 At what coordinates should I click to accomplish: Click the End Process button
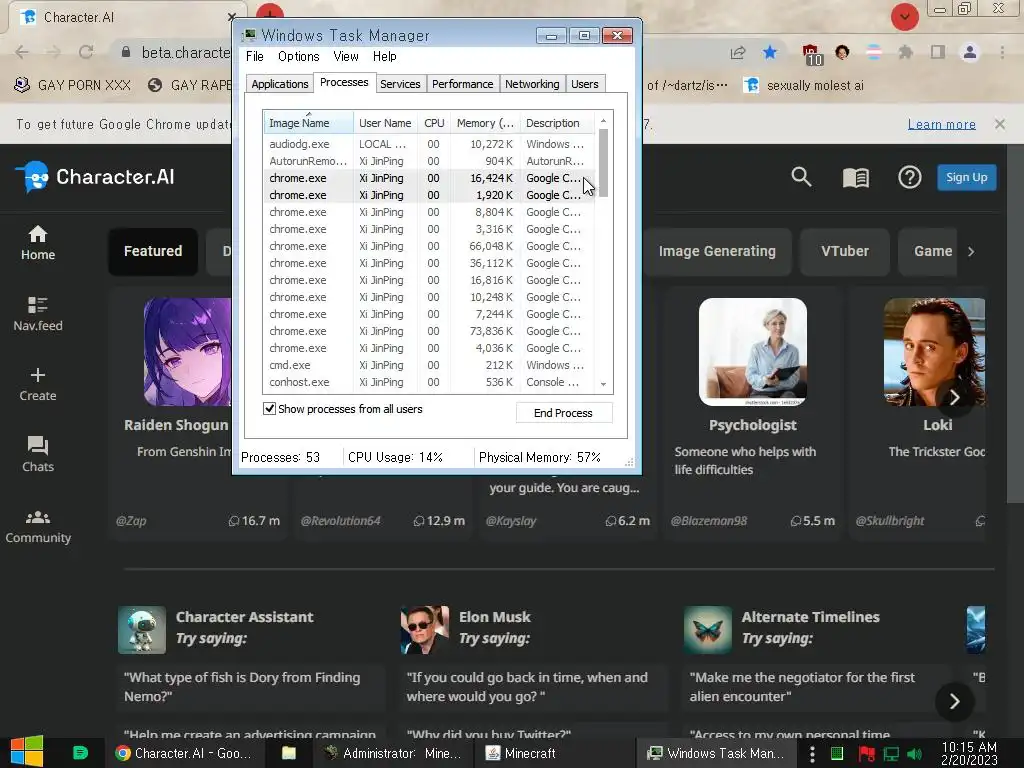[x=564, y=413]
